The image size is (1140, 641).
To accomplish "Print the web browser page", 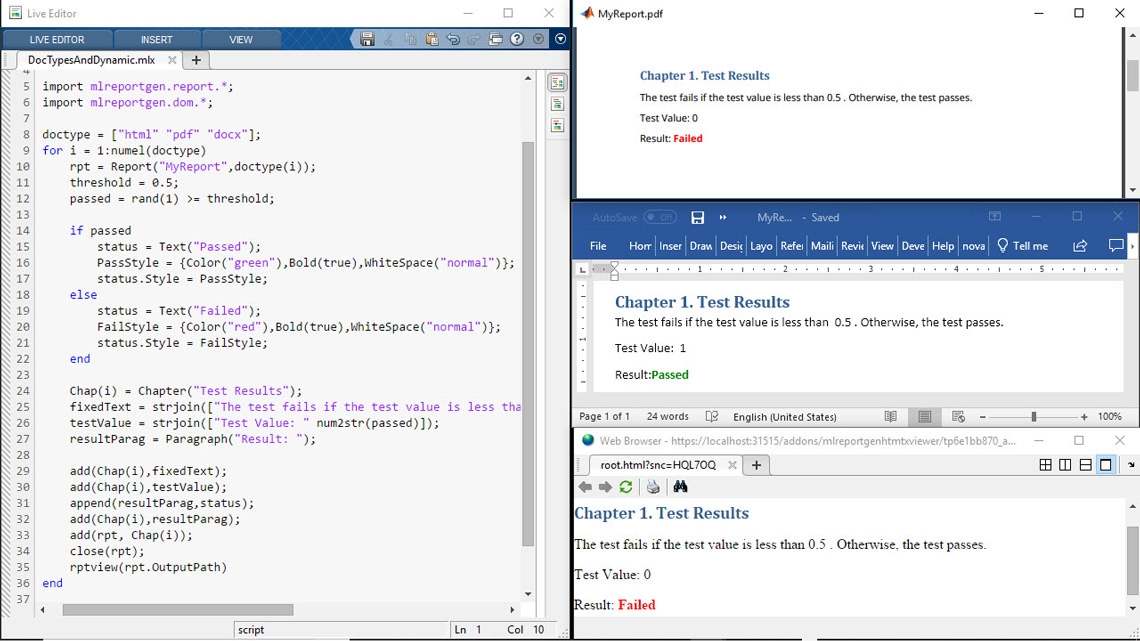I will (x=653, y=487).
